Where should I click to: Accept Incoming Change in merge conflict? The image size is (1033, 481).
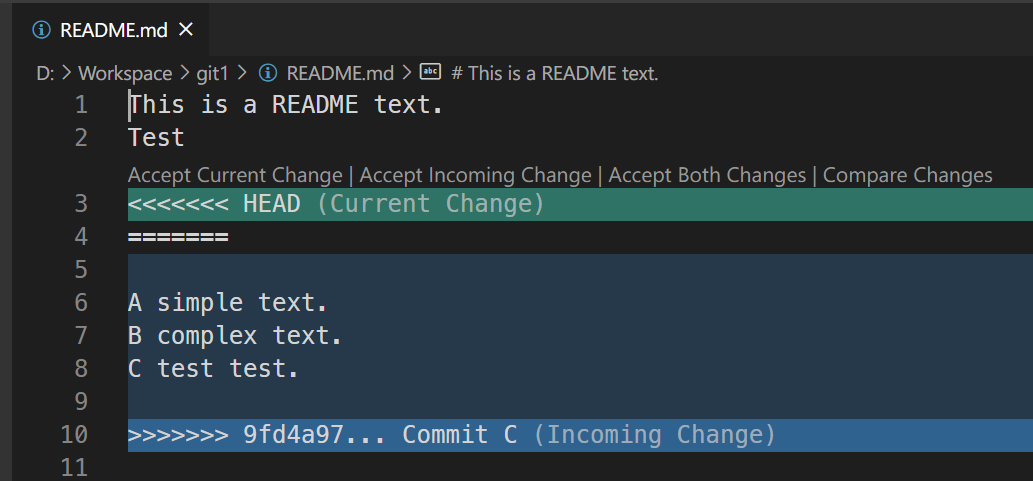[475, 175]
